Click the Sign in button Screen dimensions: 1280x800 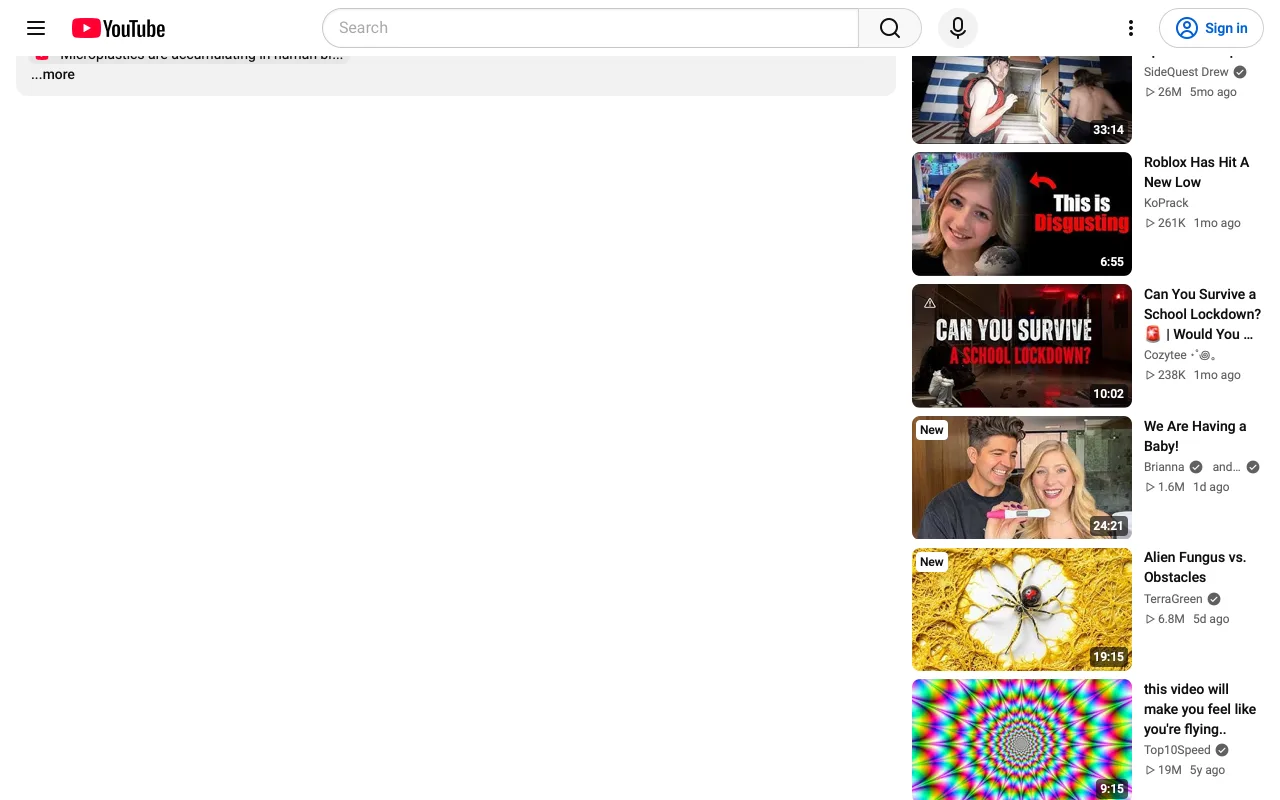1211,28
